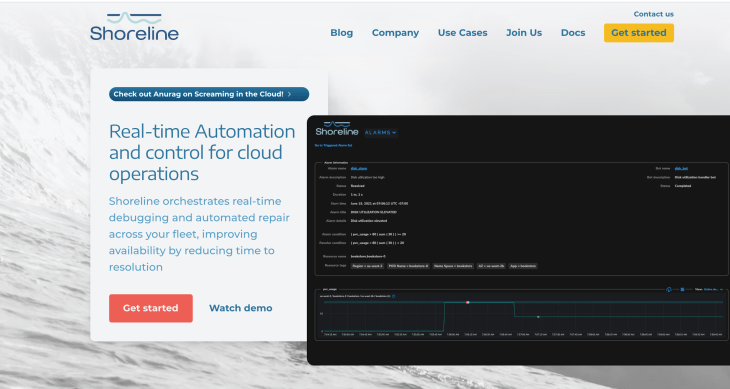Expand the ALARMS dropdown in dashboard
The image size is (730, 389).
point(381,133)
